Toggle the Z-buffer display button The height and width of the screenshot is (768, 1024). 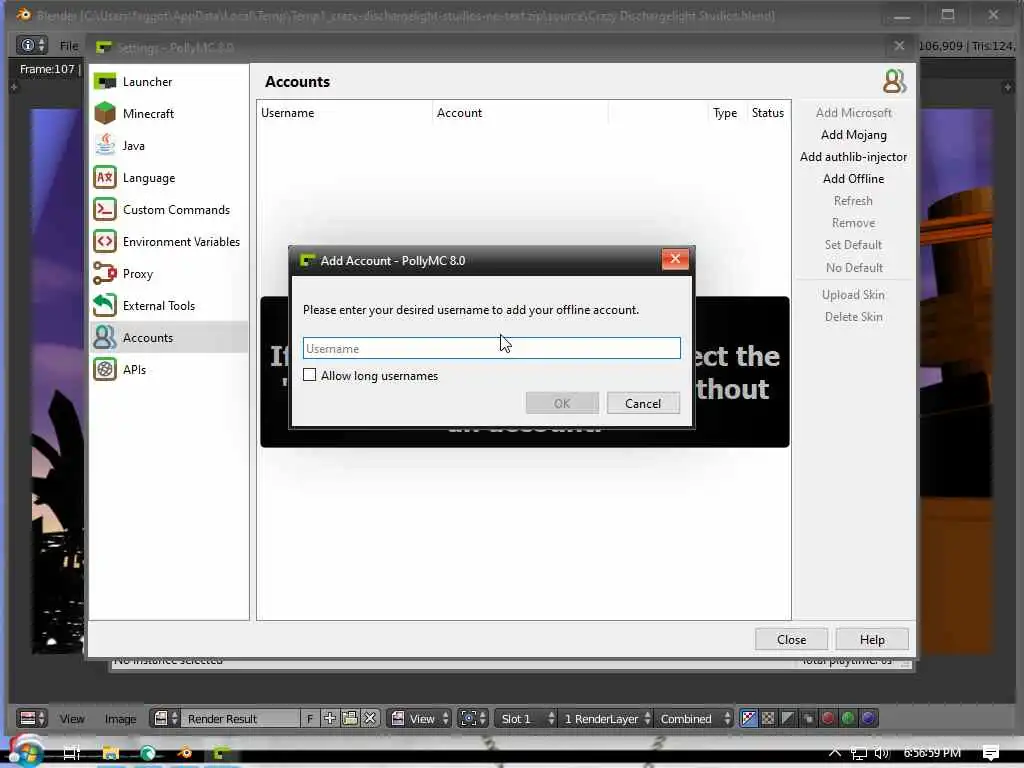point(808,718)
